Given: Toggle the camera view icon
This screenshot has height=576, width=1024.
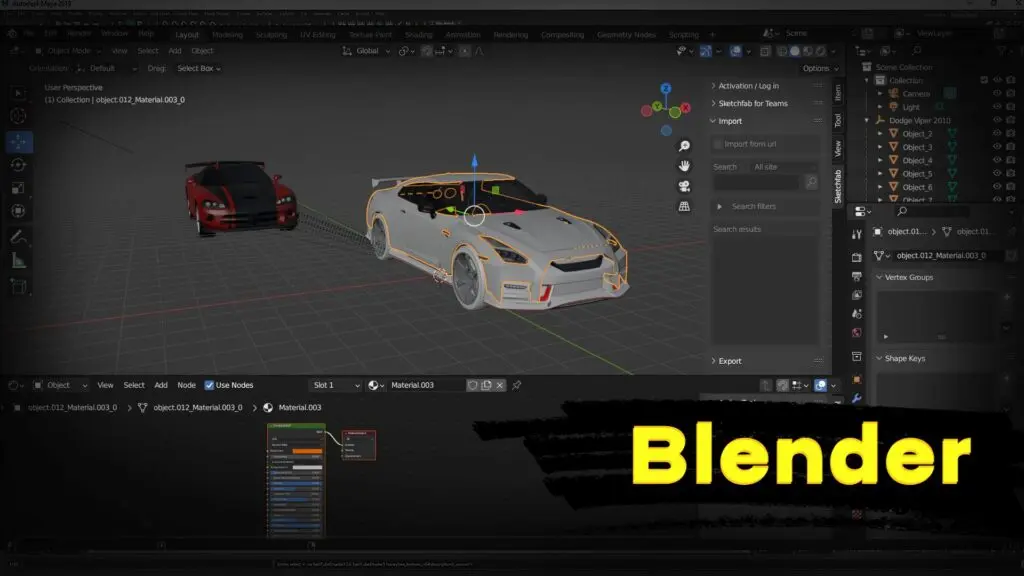Looking at the screenshot, I should click(684, 186).
